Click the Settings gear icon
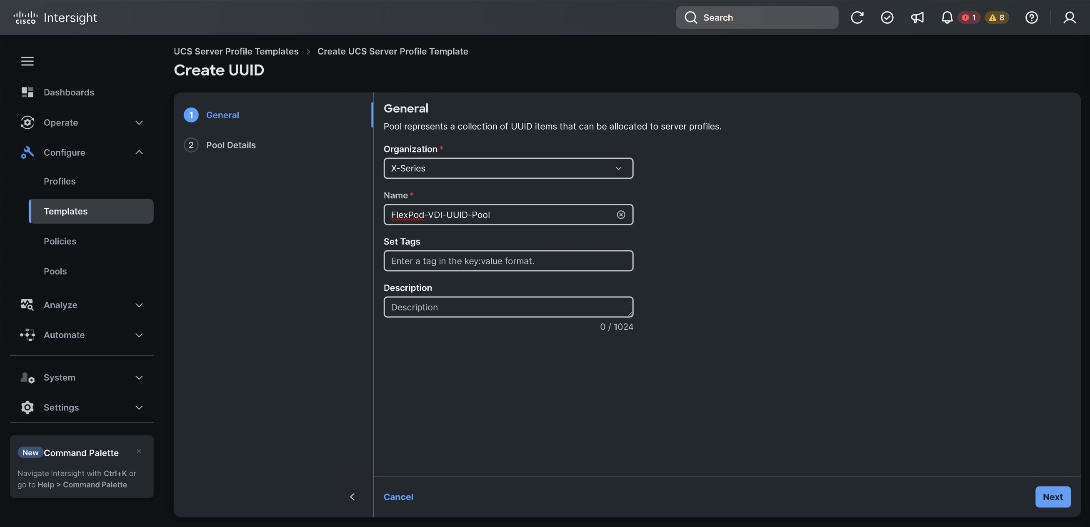This screenshot has height=527, width=1090. click(x=27, y=407)
